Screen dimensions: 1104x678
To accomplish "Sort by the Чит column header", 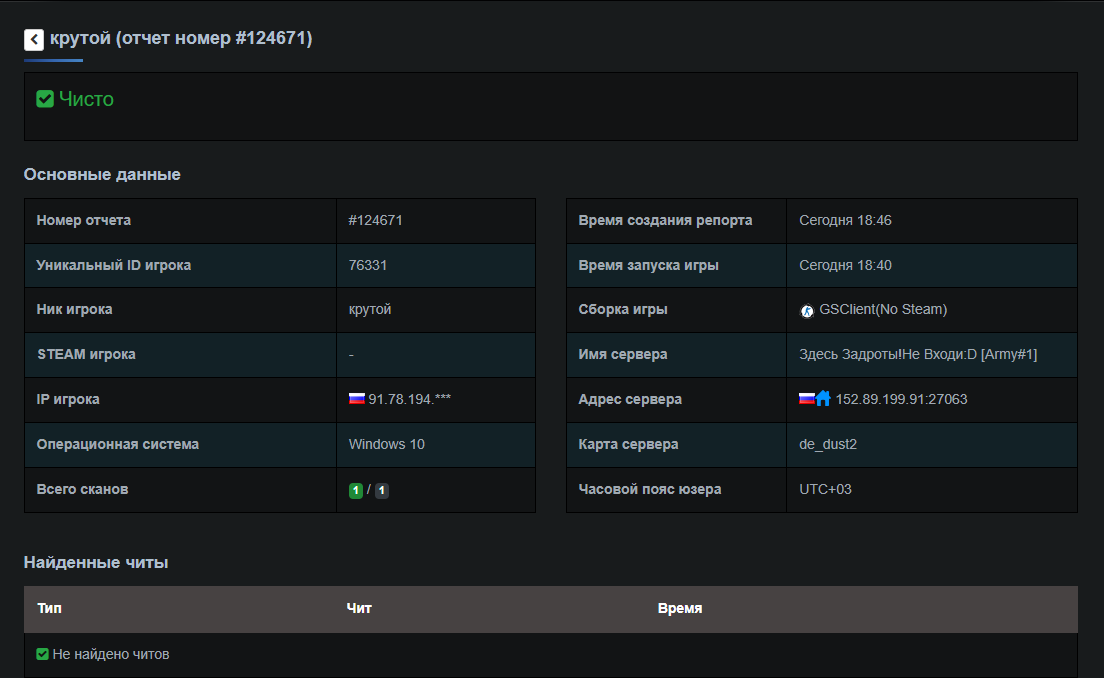I will pos(359,608).
